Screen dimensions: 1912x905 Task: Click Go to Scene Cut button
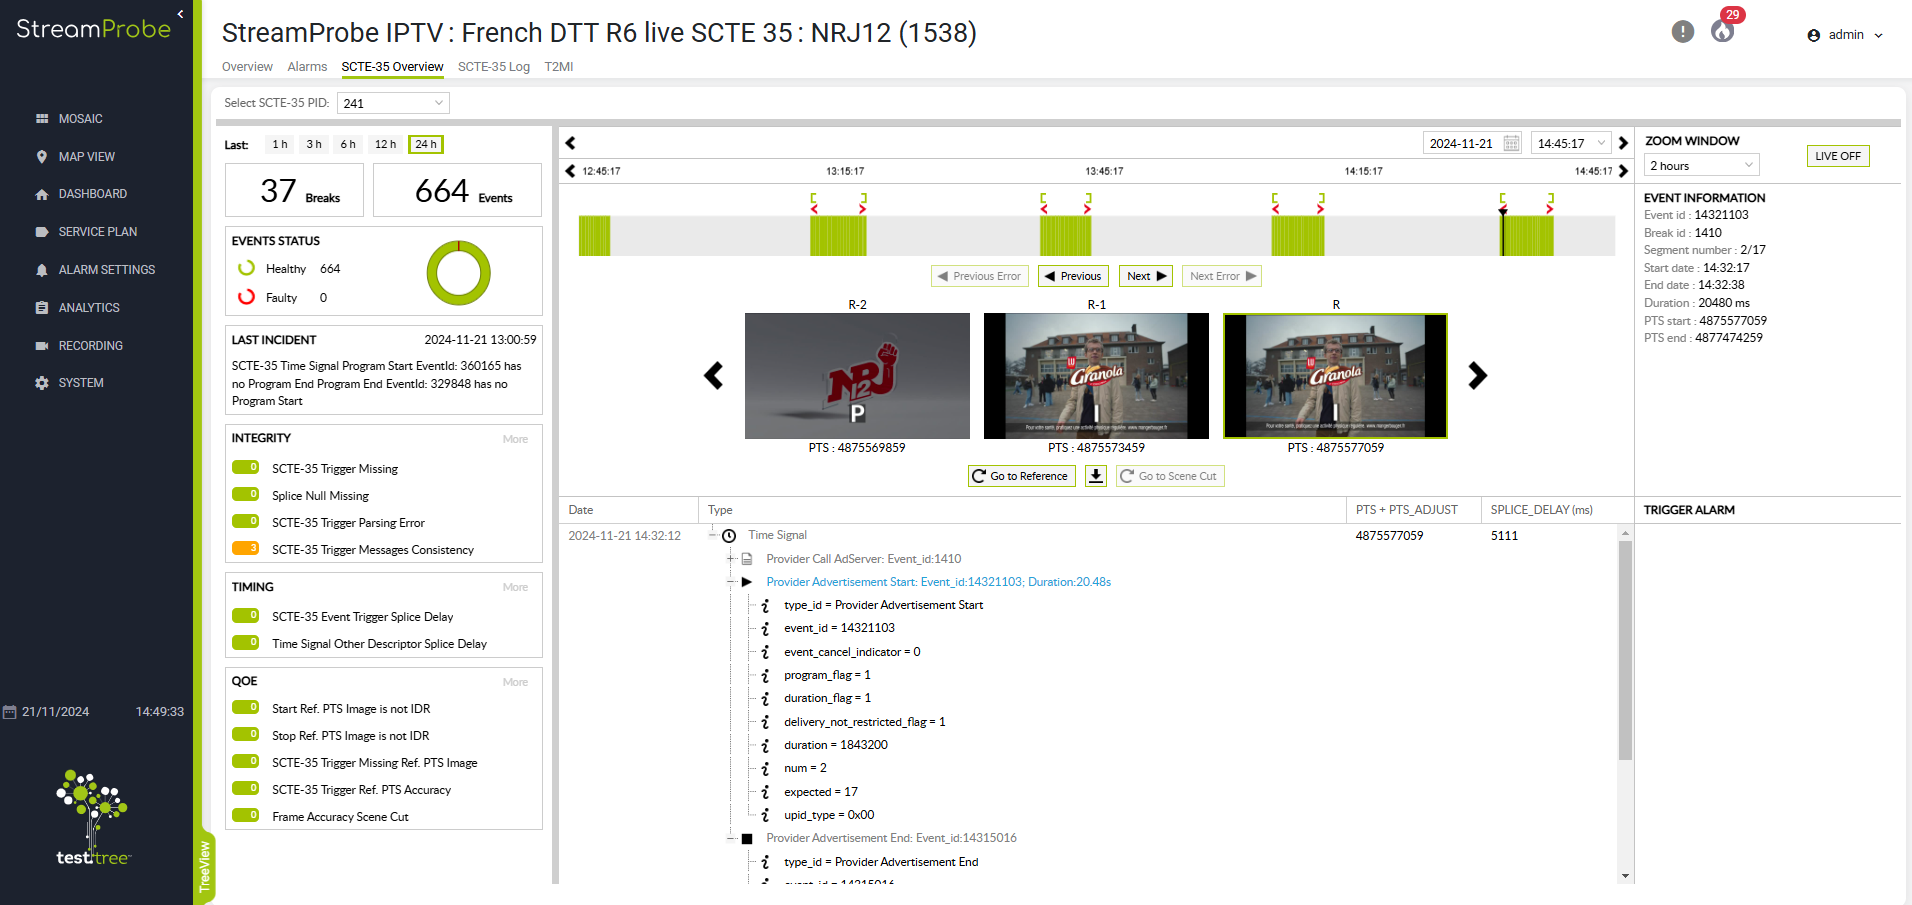click(1170, 476)
